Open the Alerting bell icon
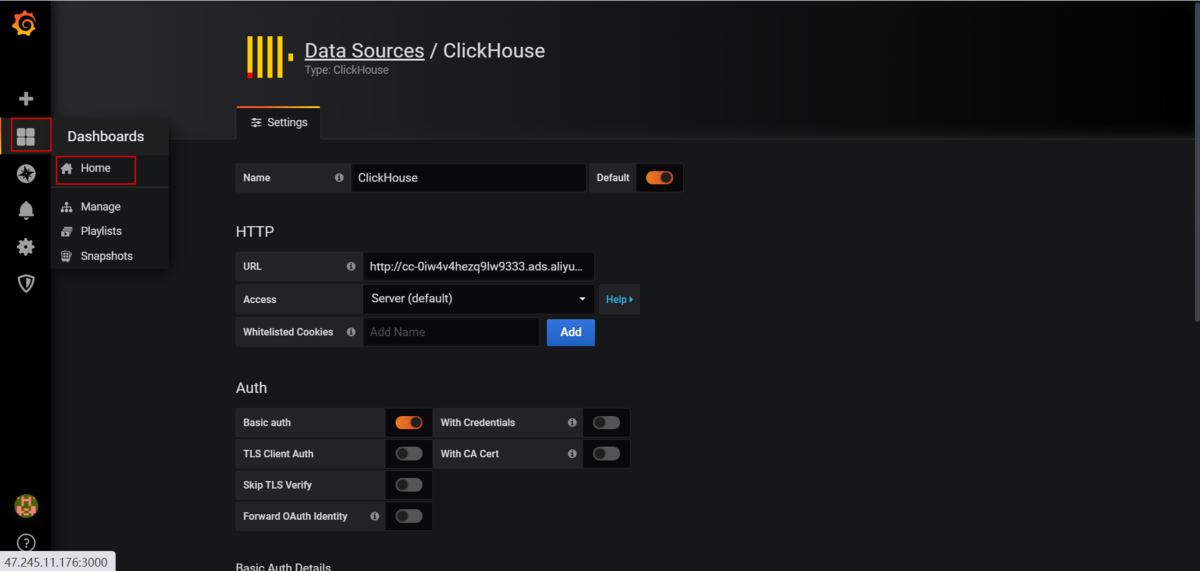Image resolution: width=1200 pixels, height=571 pixels. coord(26,210)
